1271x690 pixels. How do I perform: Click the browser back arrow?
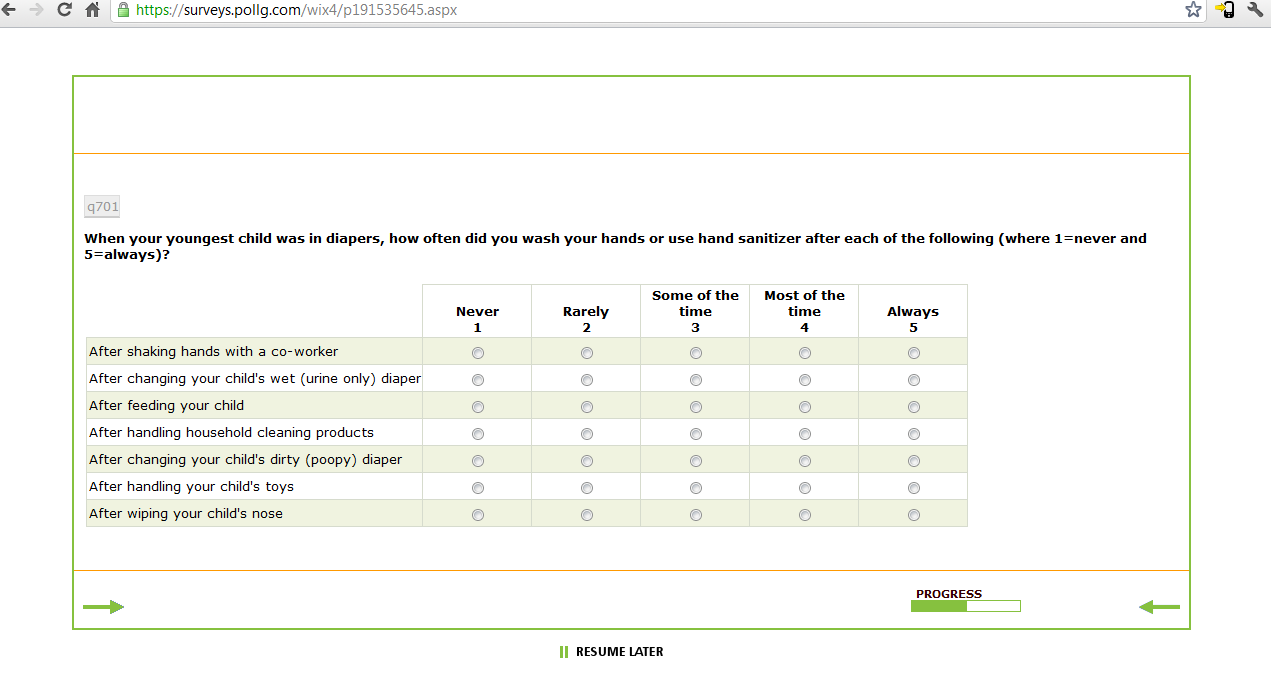tap(8, 9)
